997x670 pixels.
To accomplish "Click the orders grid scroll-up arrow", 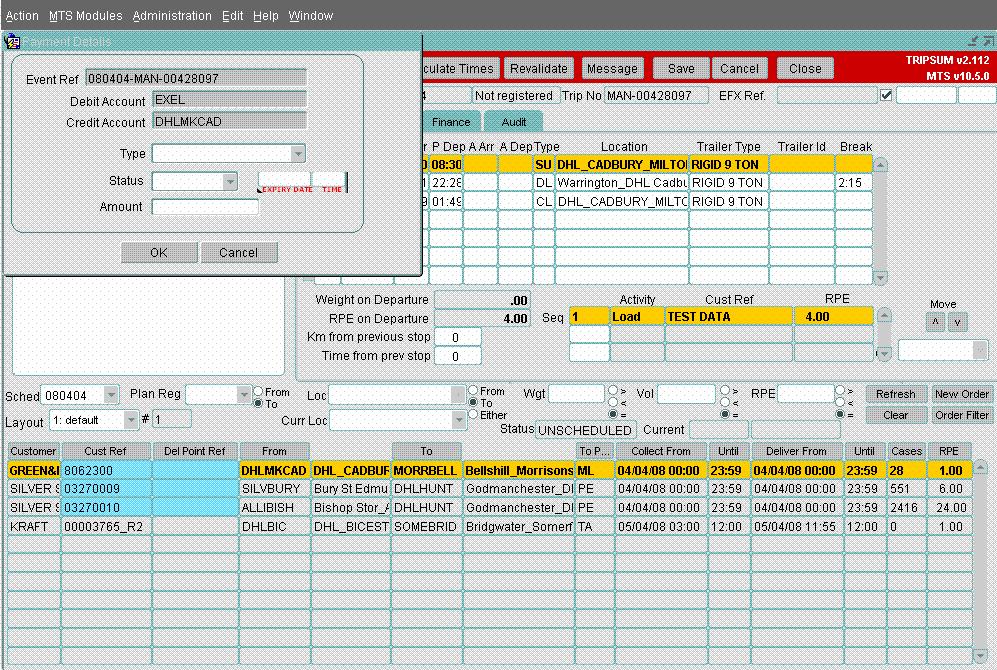I will coord(980,468).
